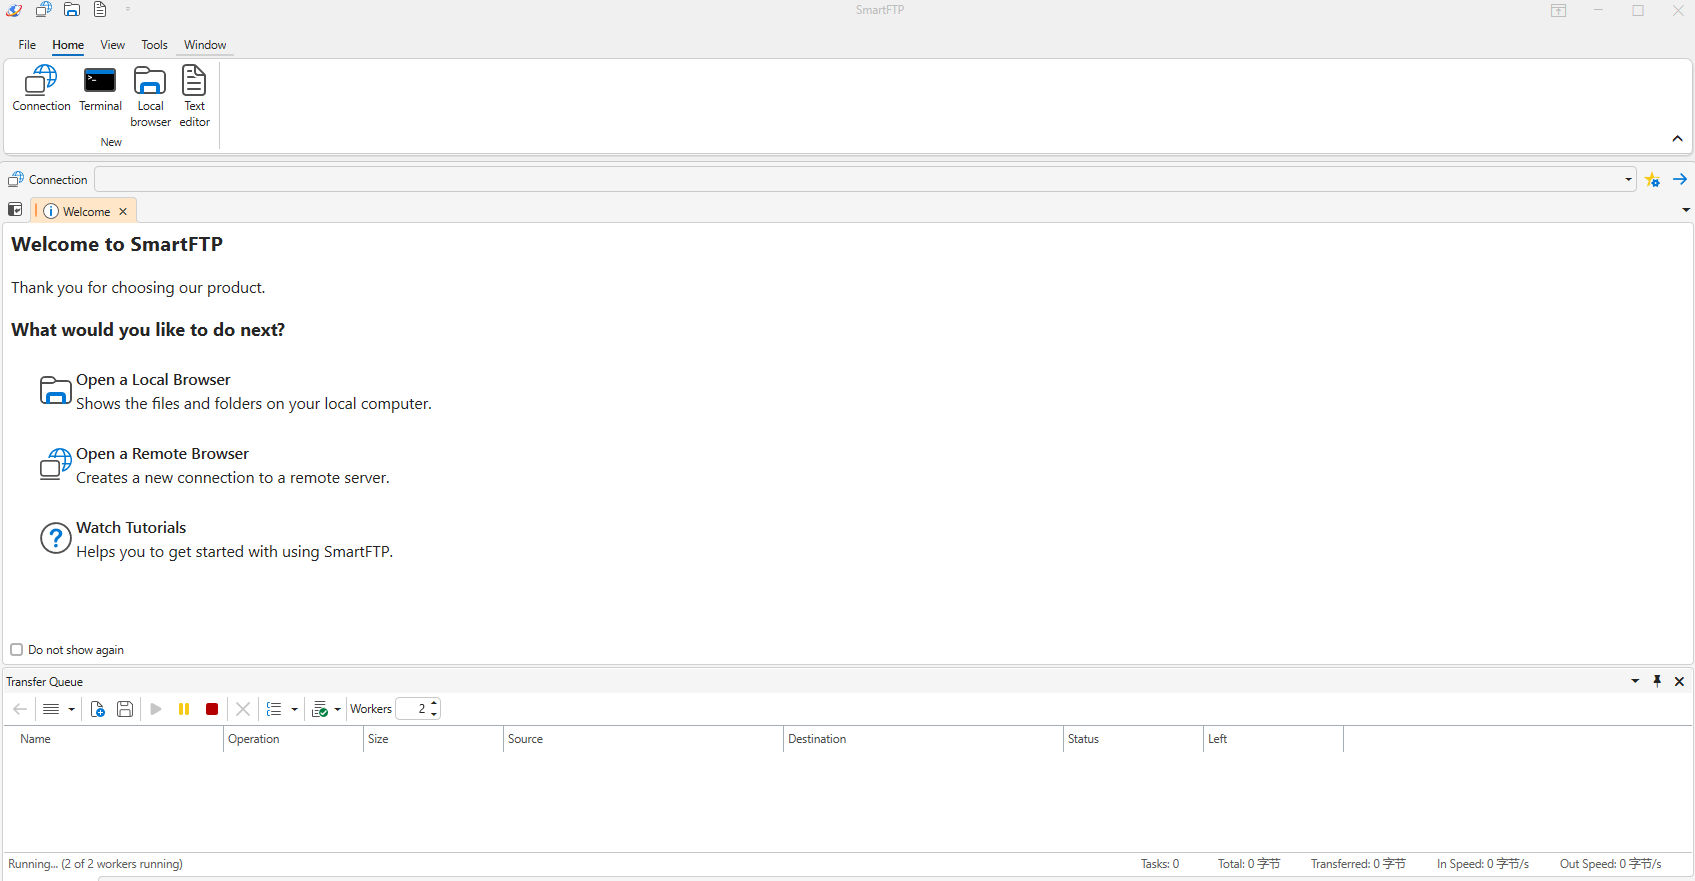Click the Destination column header
1695x881 pixels.
[x=923, y=739]
